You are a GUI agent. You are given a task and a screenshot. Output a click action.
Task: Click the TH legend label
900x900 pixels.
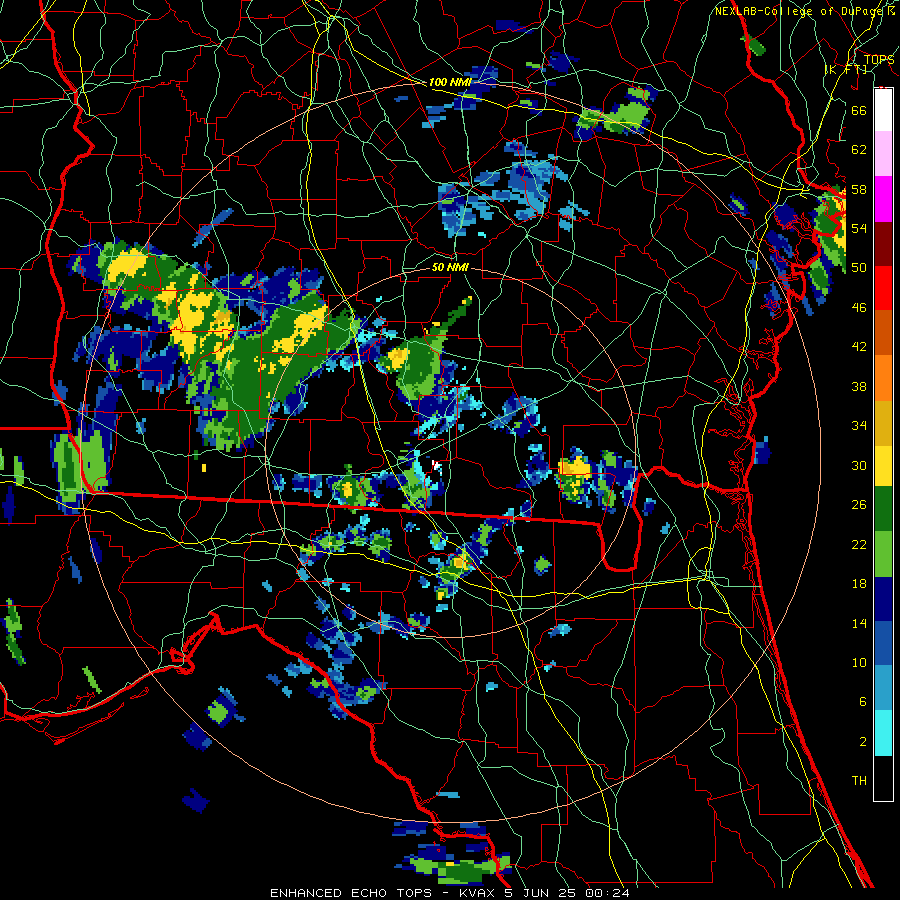click(x=859, y=781)
